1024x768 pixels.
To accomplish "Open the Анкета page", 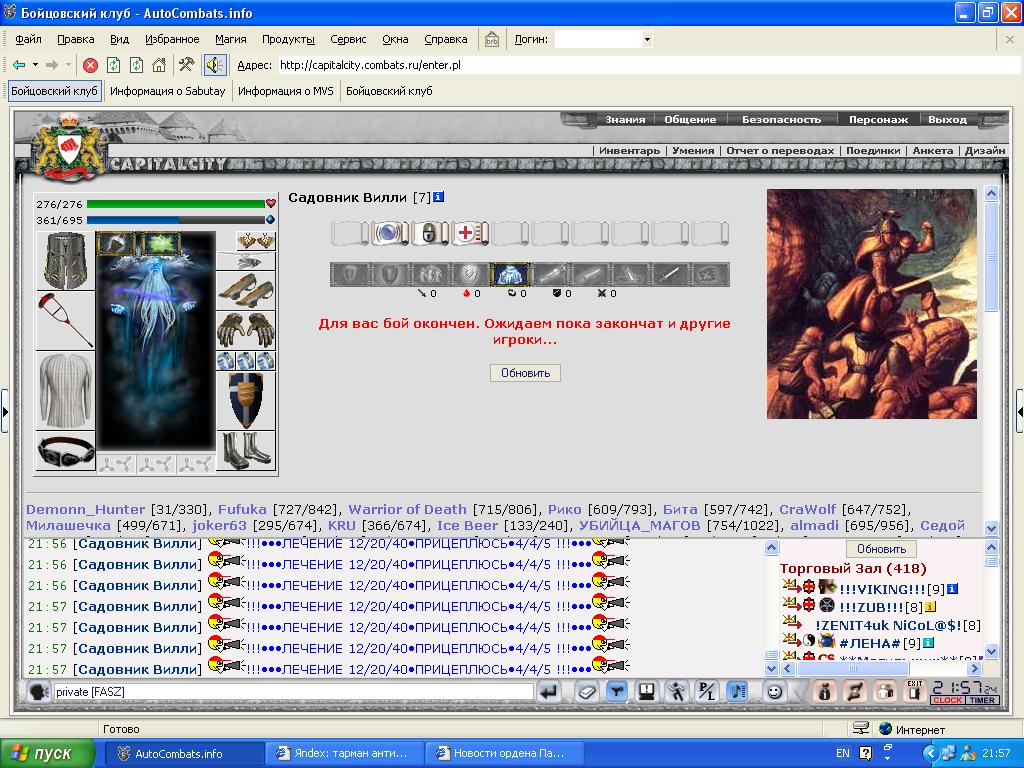I will 933,150.
